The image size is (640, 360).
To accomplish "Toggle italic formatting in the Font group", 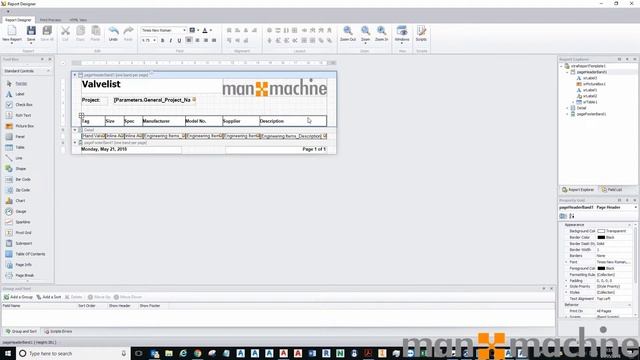I will tap(171, 40).
